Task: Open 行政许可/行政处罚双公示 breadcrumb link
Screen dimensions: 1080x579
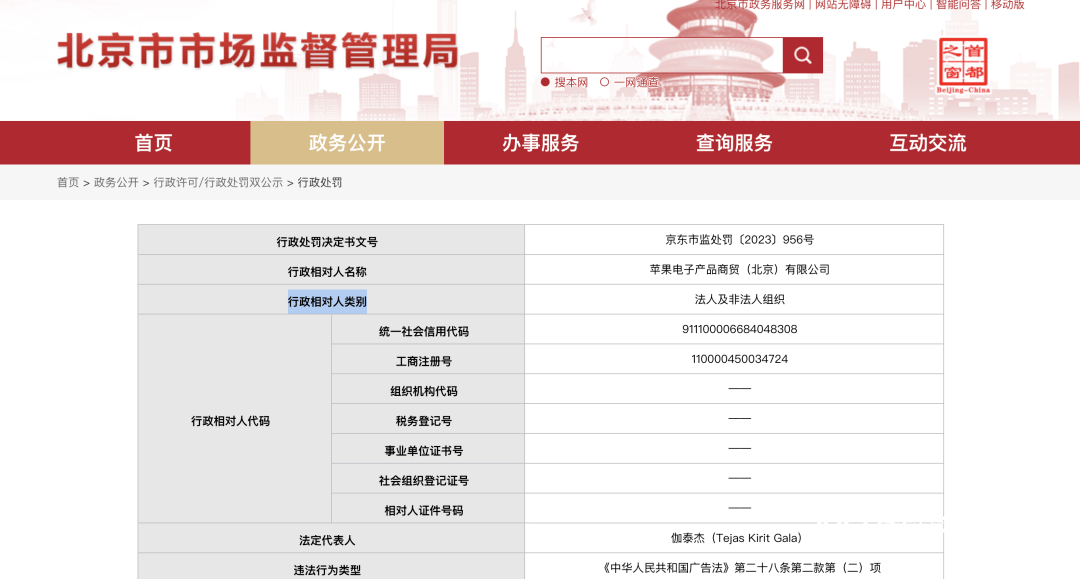Action: coord(218,182)
